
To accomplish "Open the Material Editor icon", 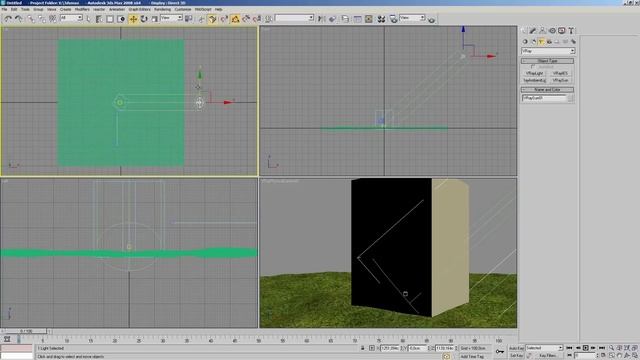I will point(381,19).
